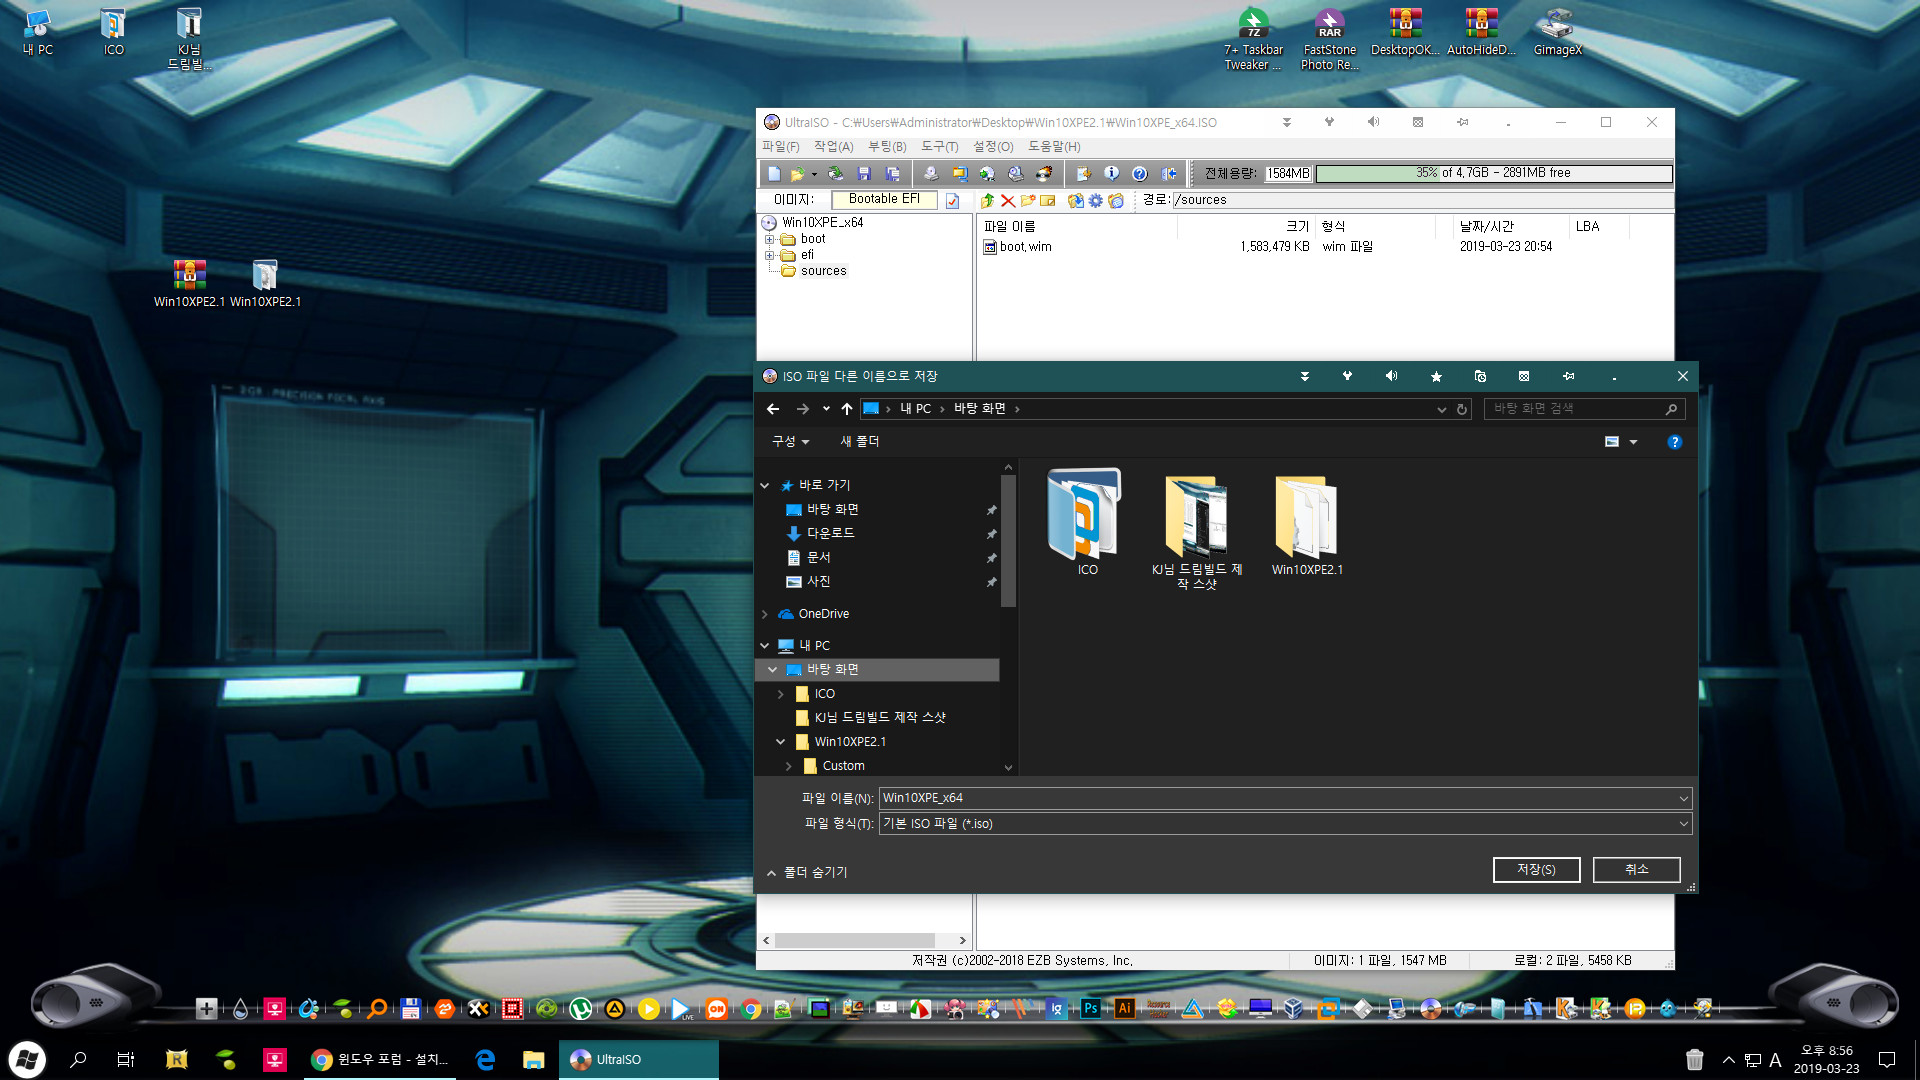This screenshot has height=1080, width=1920.
Task: Click 폴더 숨기기 to hide folders
Action: pyautogui.click(x=807, y=873)
